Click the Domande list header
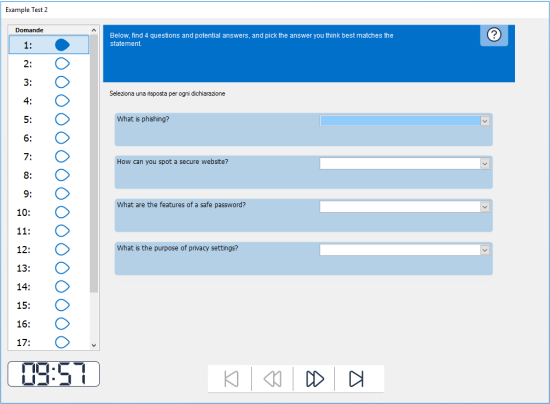The image size is (550, 404). (49, 30)
